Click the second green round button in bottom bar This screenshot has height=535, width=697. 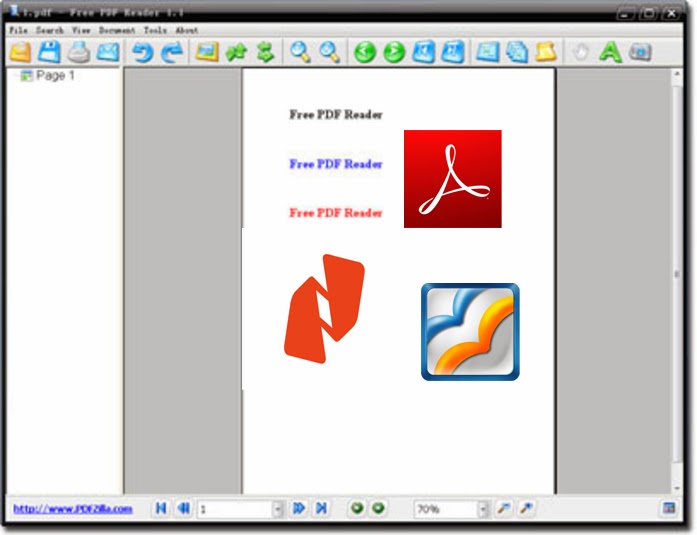point(378,508)
